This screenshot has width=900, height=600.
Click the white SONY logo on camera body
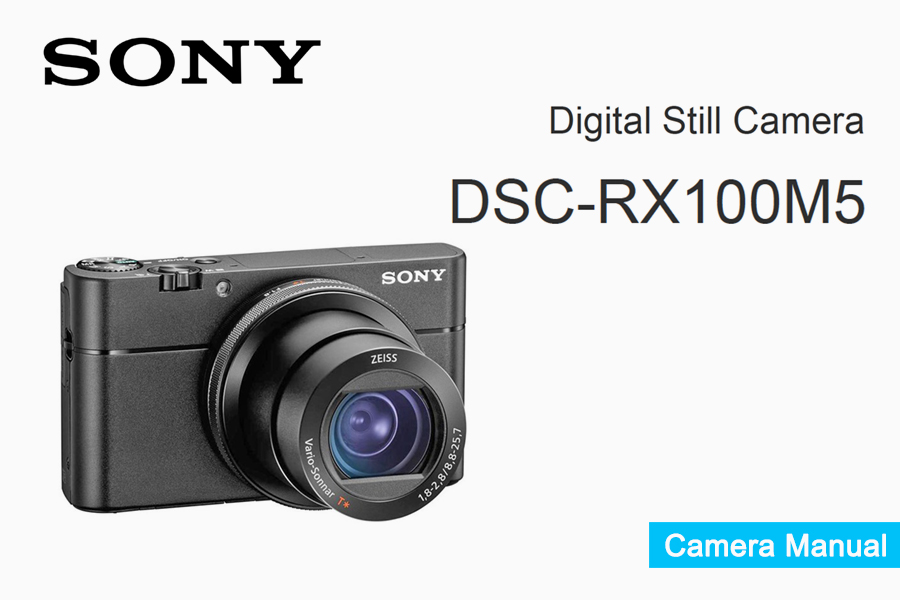[413, 277]
